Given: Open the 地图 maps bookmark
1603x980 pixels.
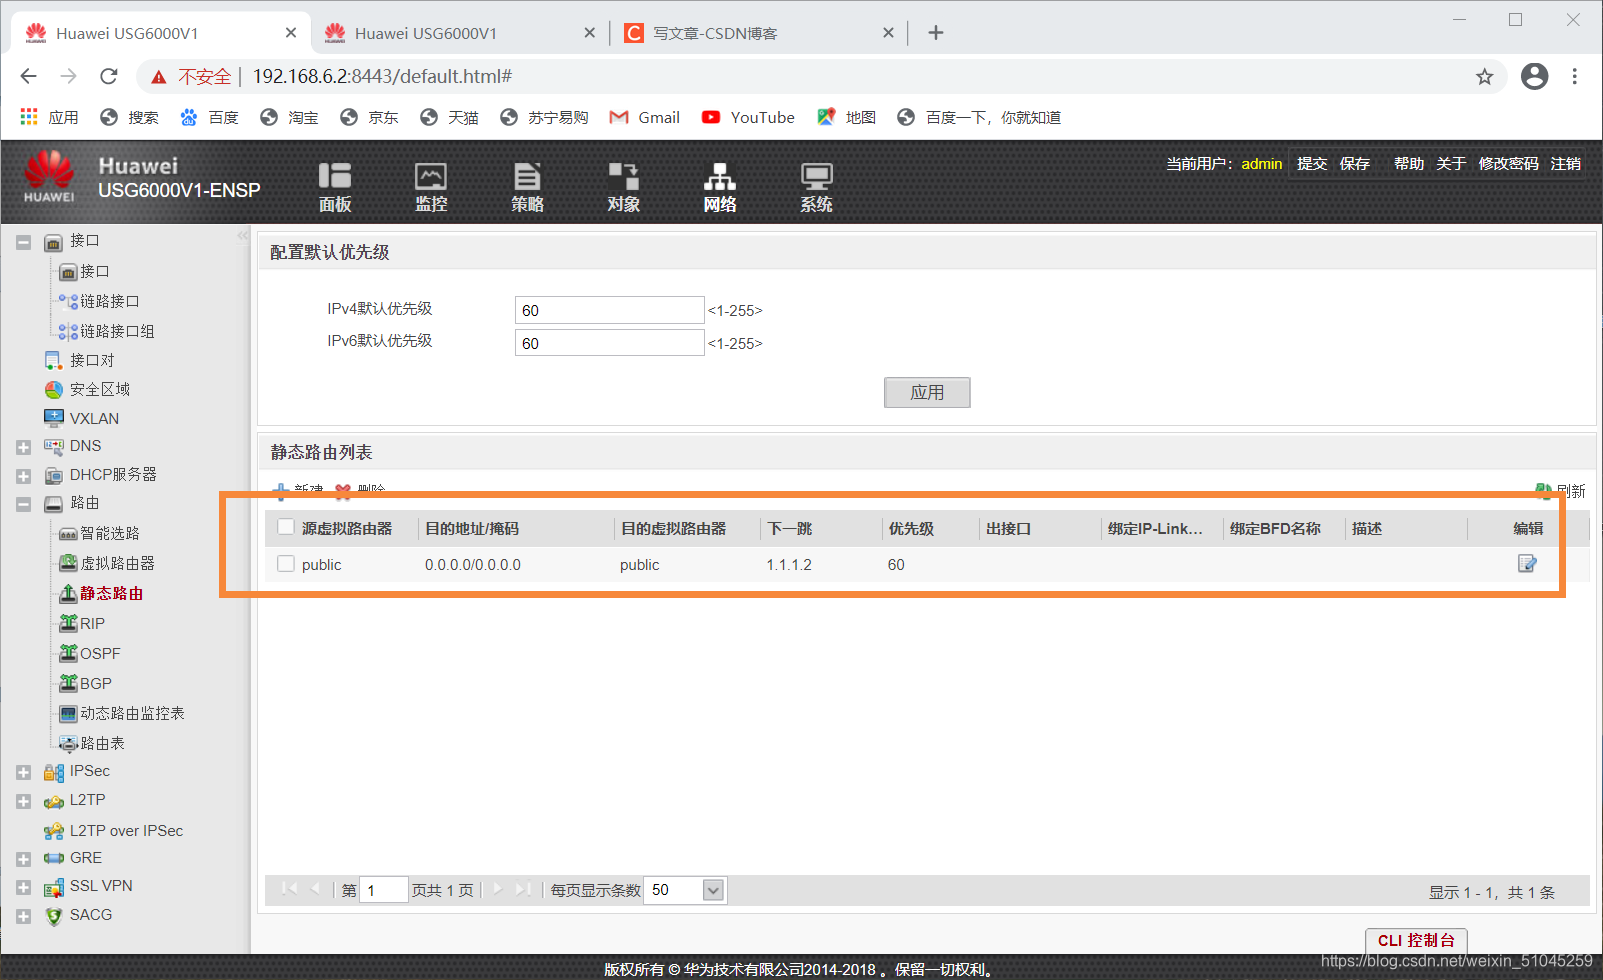Looking at the screenshot, I should [x=846, y=117].
